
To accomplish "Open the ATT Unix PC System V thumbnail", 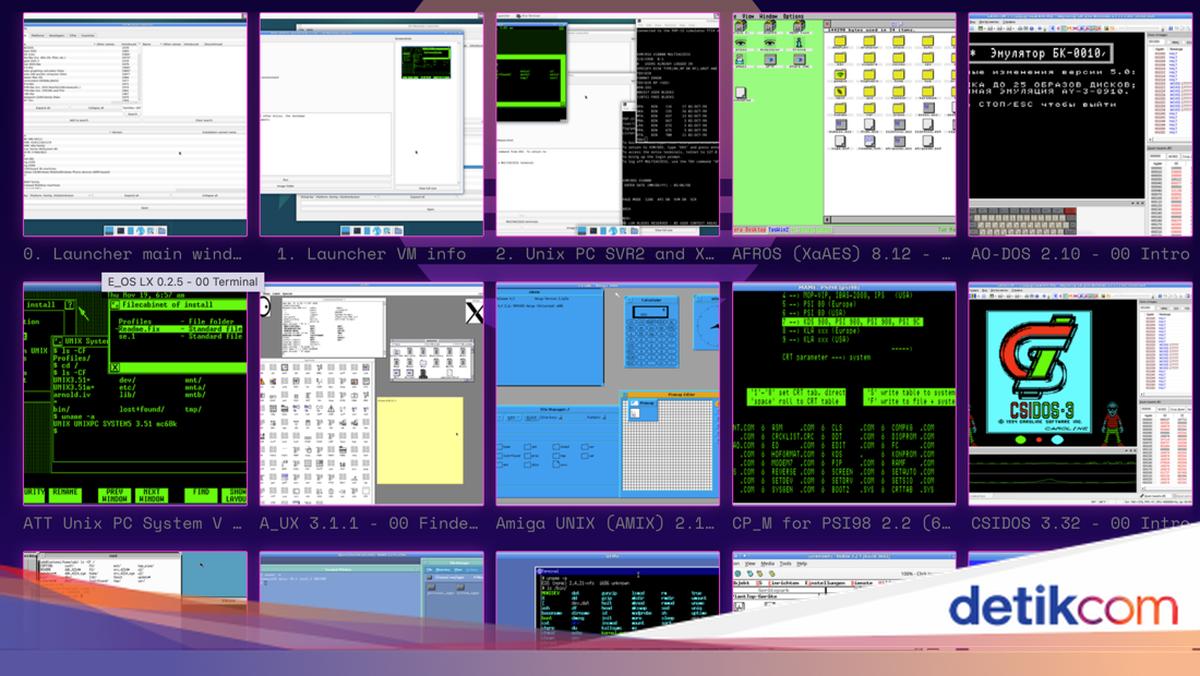I will 135,394.
